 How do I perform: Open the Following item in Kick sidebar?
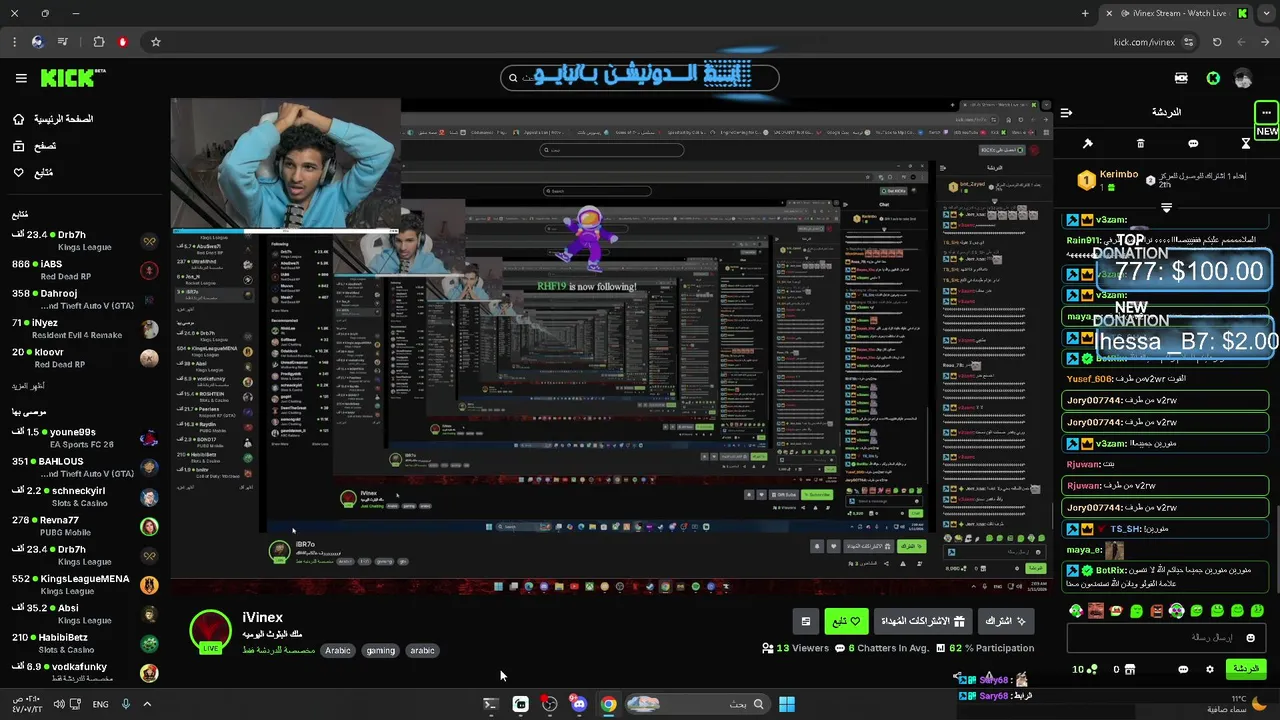[32, 173]
